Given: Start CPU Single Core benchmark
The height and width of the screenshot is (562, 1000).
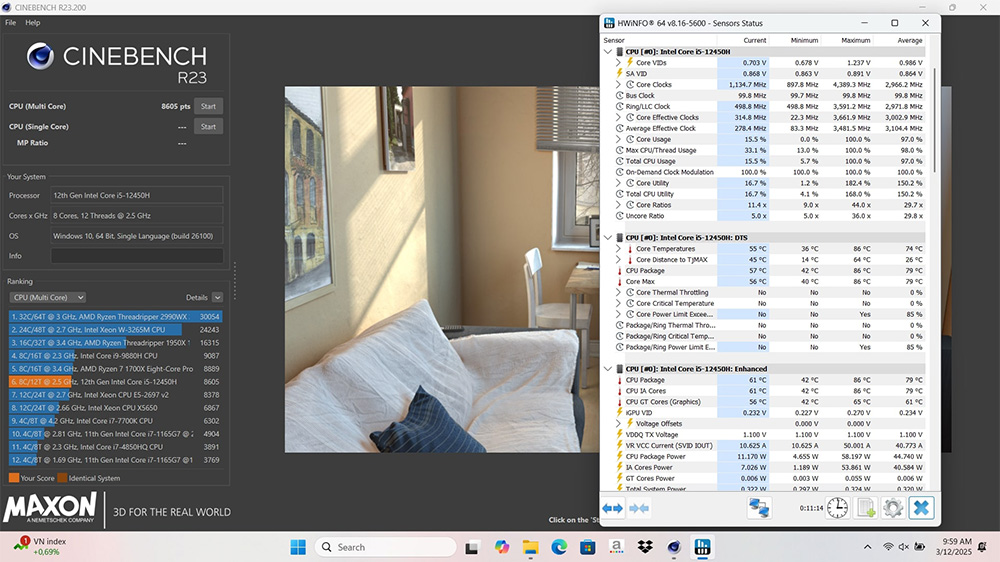Looking at the screenshot, I should coord(209,126).
